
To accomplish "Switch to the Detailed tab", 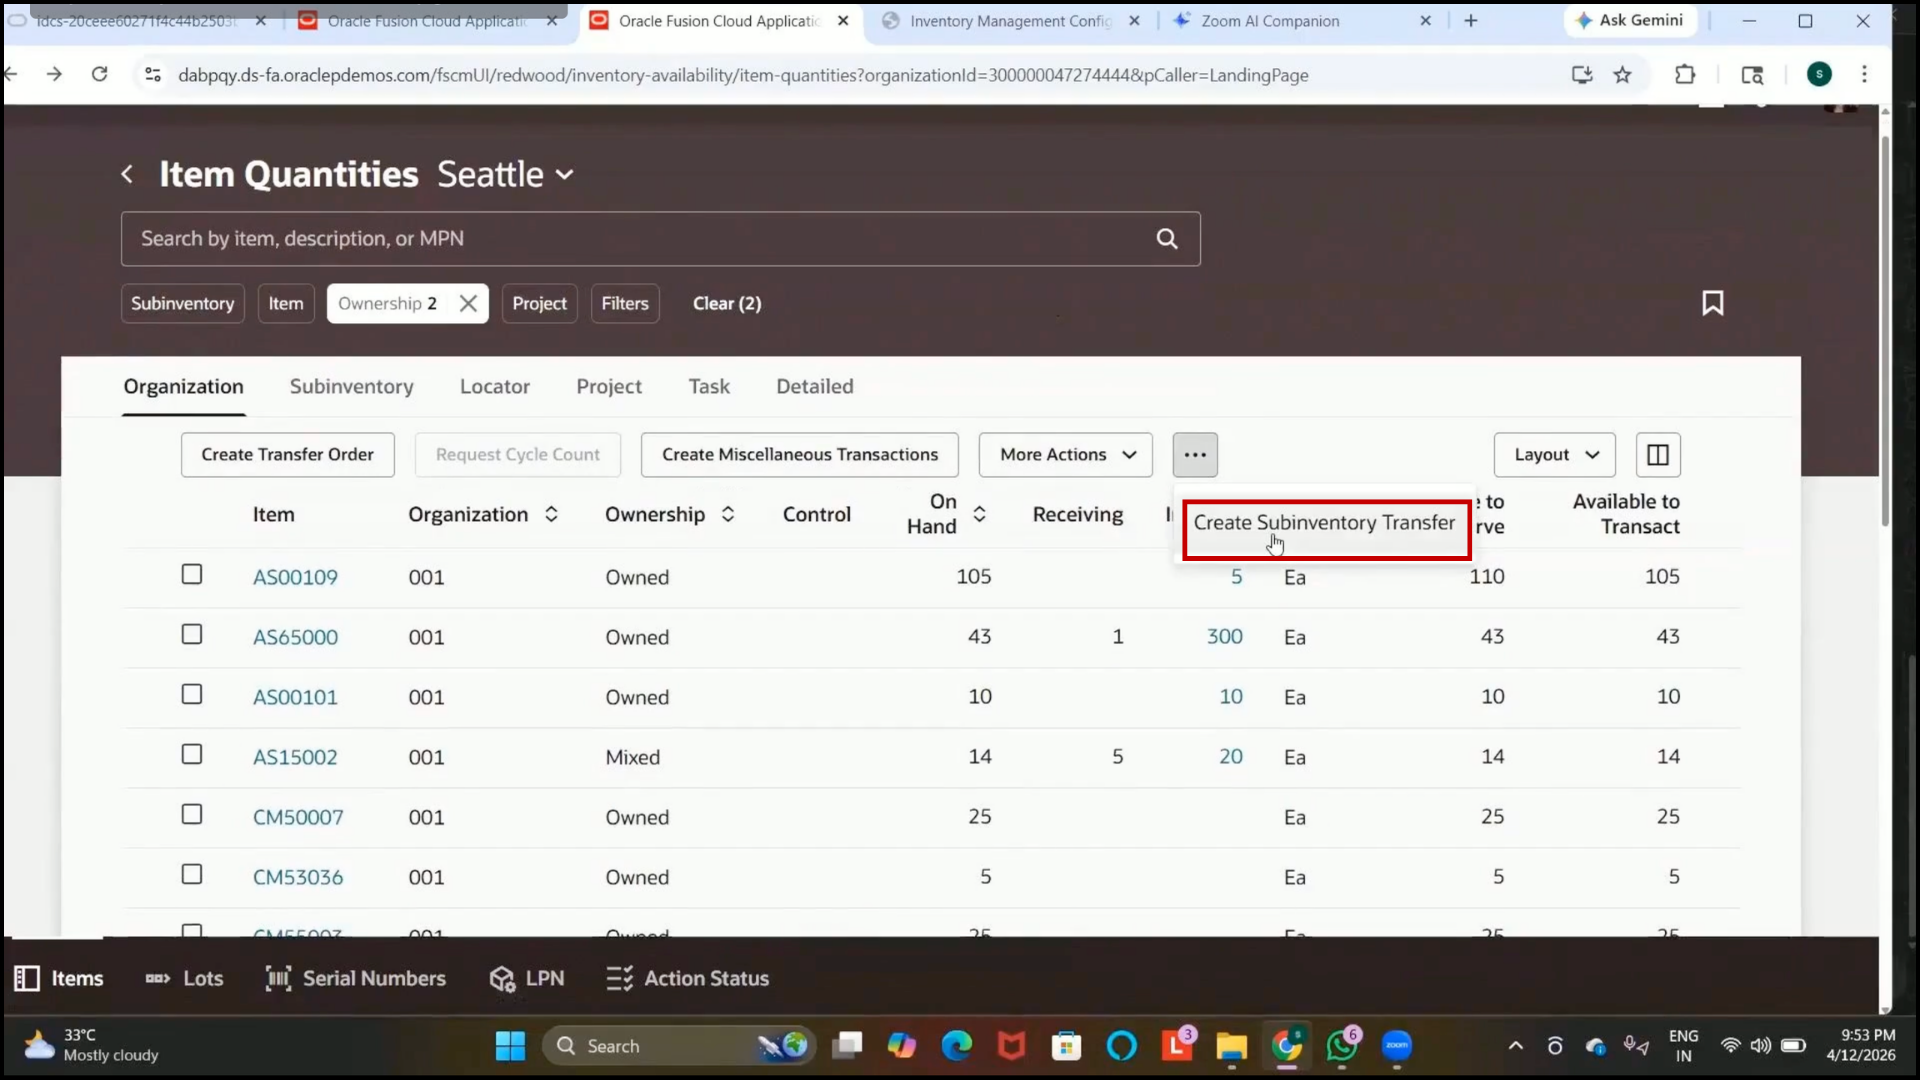I will 815,387.
